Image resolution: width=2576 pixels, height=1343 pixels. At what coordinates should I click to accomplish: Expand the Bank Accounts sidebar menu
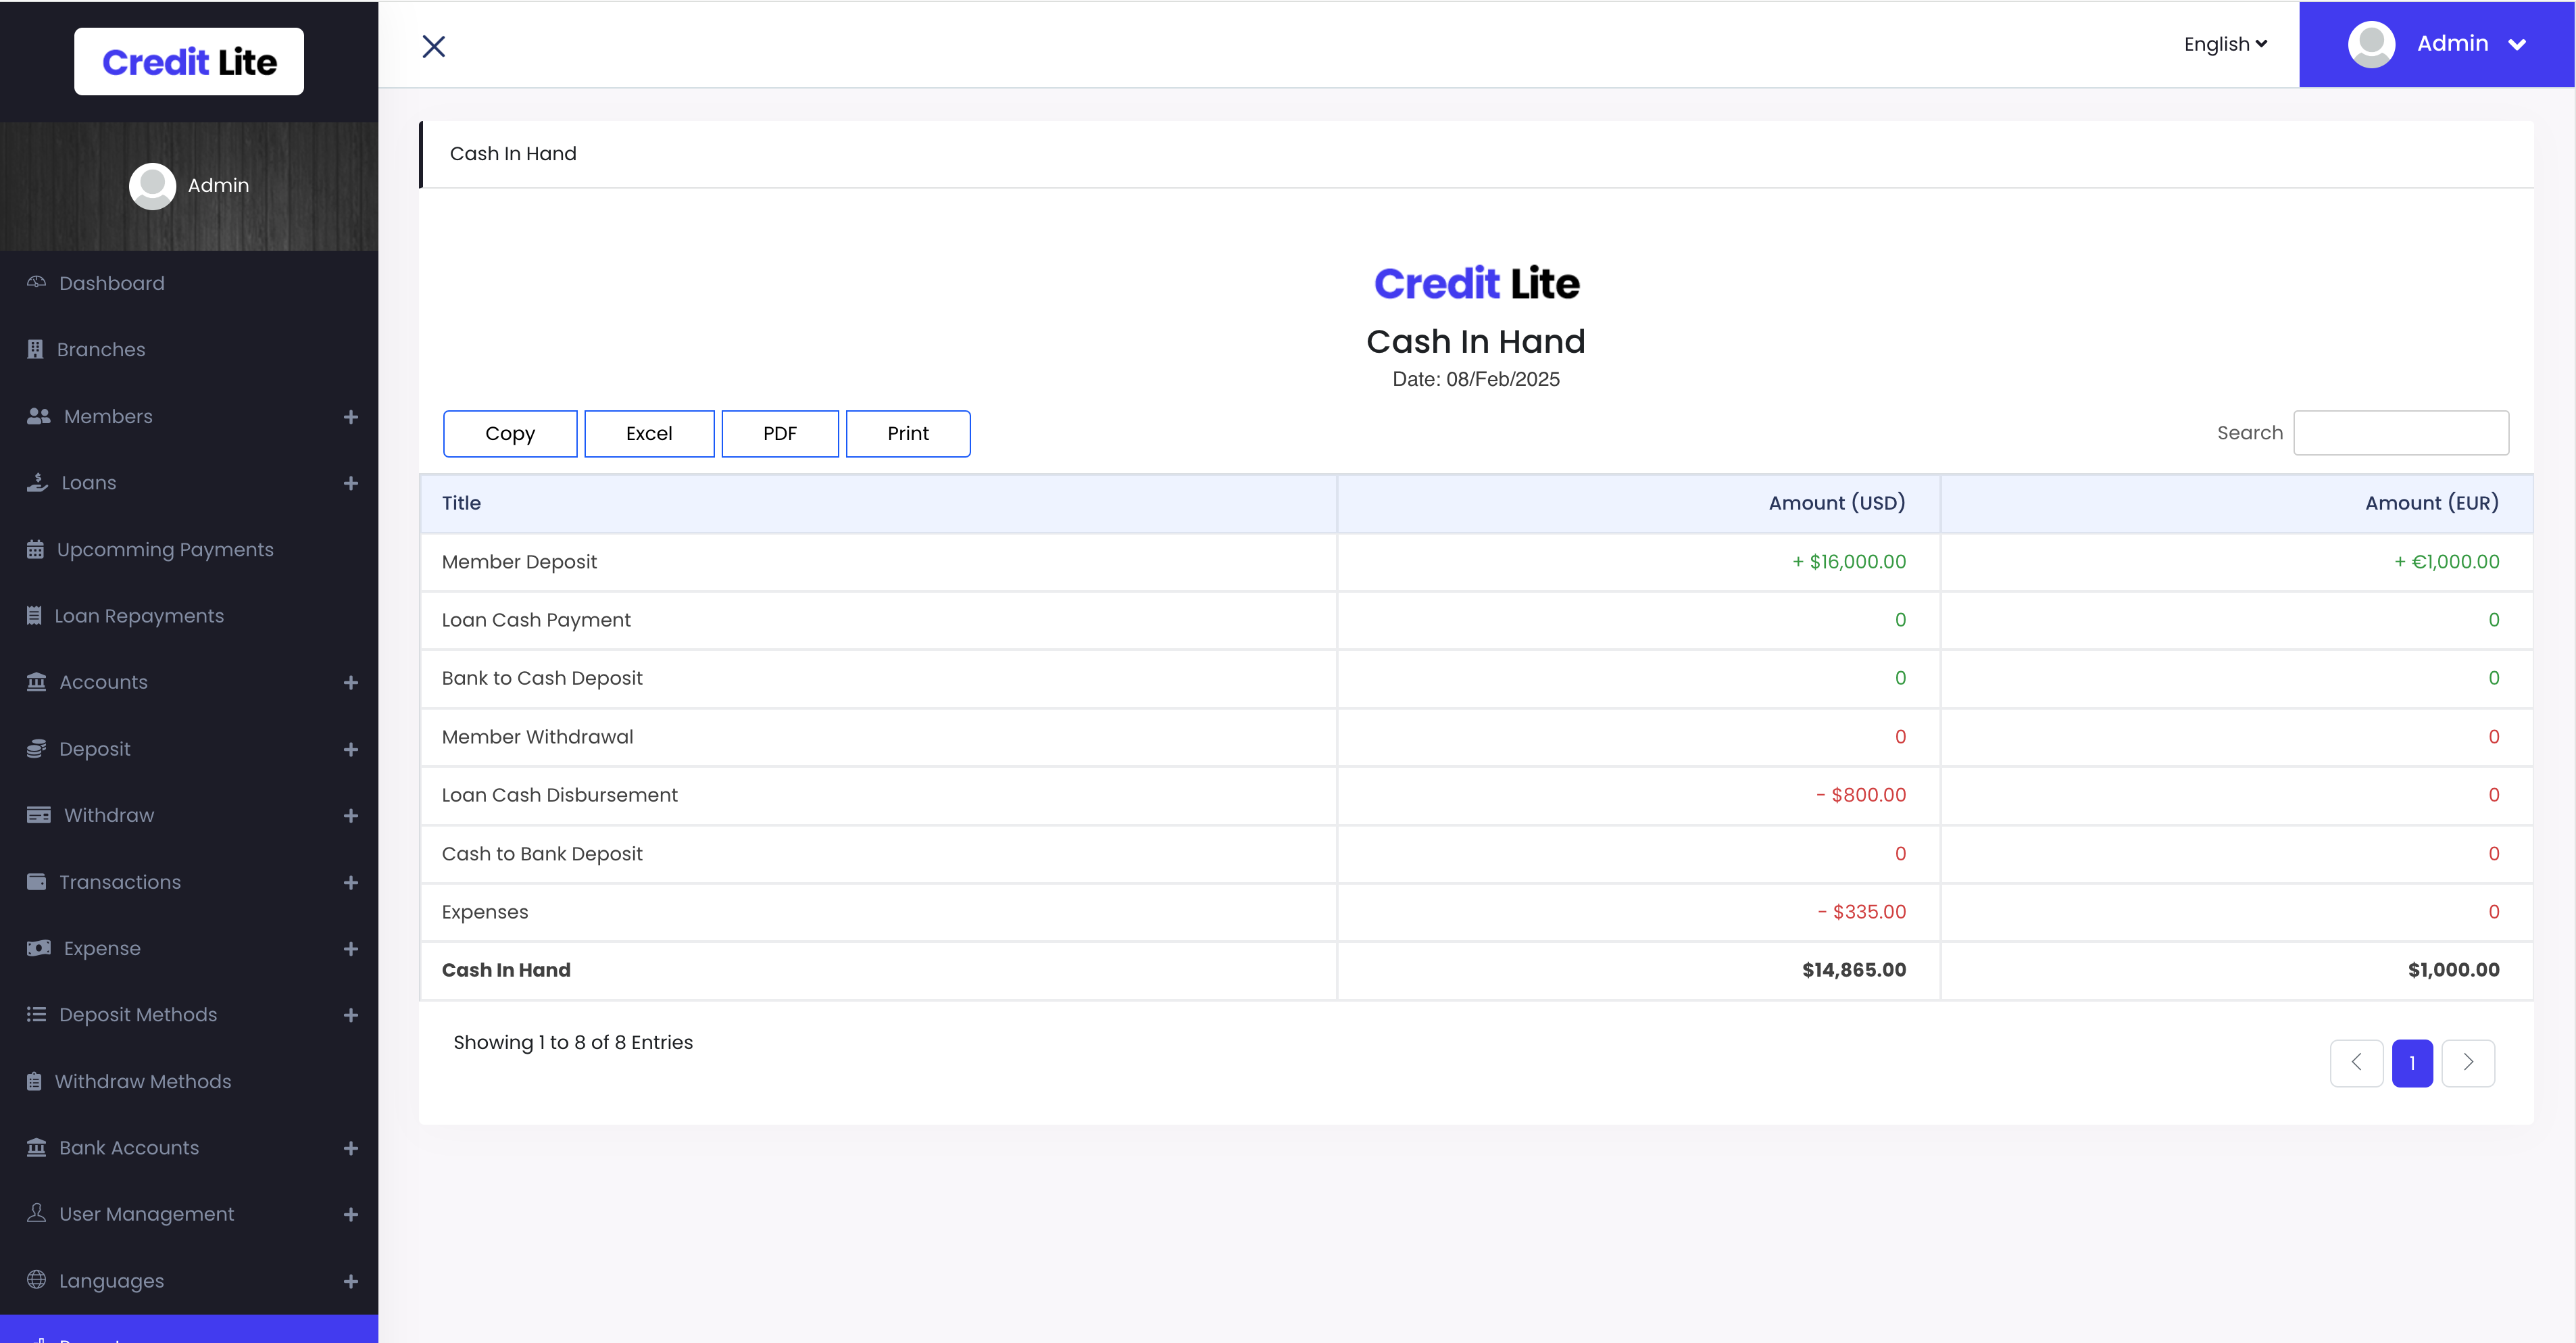point(351,1147)
